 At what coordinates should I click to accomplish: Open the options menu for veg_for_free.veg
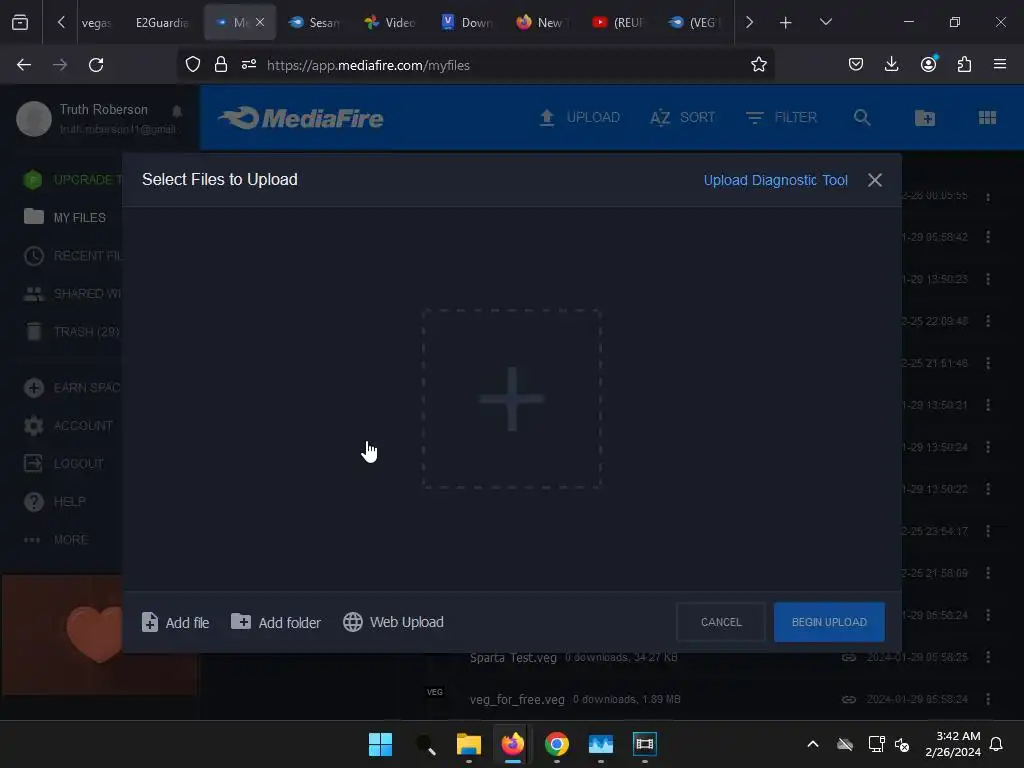pyautogui.click(x=987, y=699)
